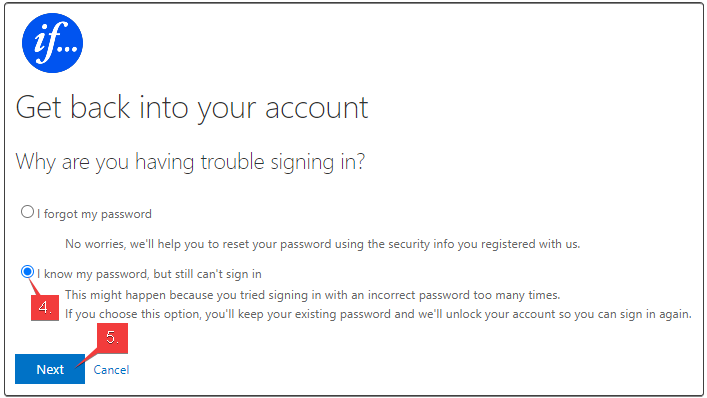
Task: Click the 'Get back into your account' heading
Action: click(192, 108)
